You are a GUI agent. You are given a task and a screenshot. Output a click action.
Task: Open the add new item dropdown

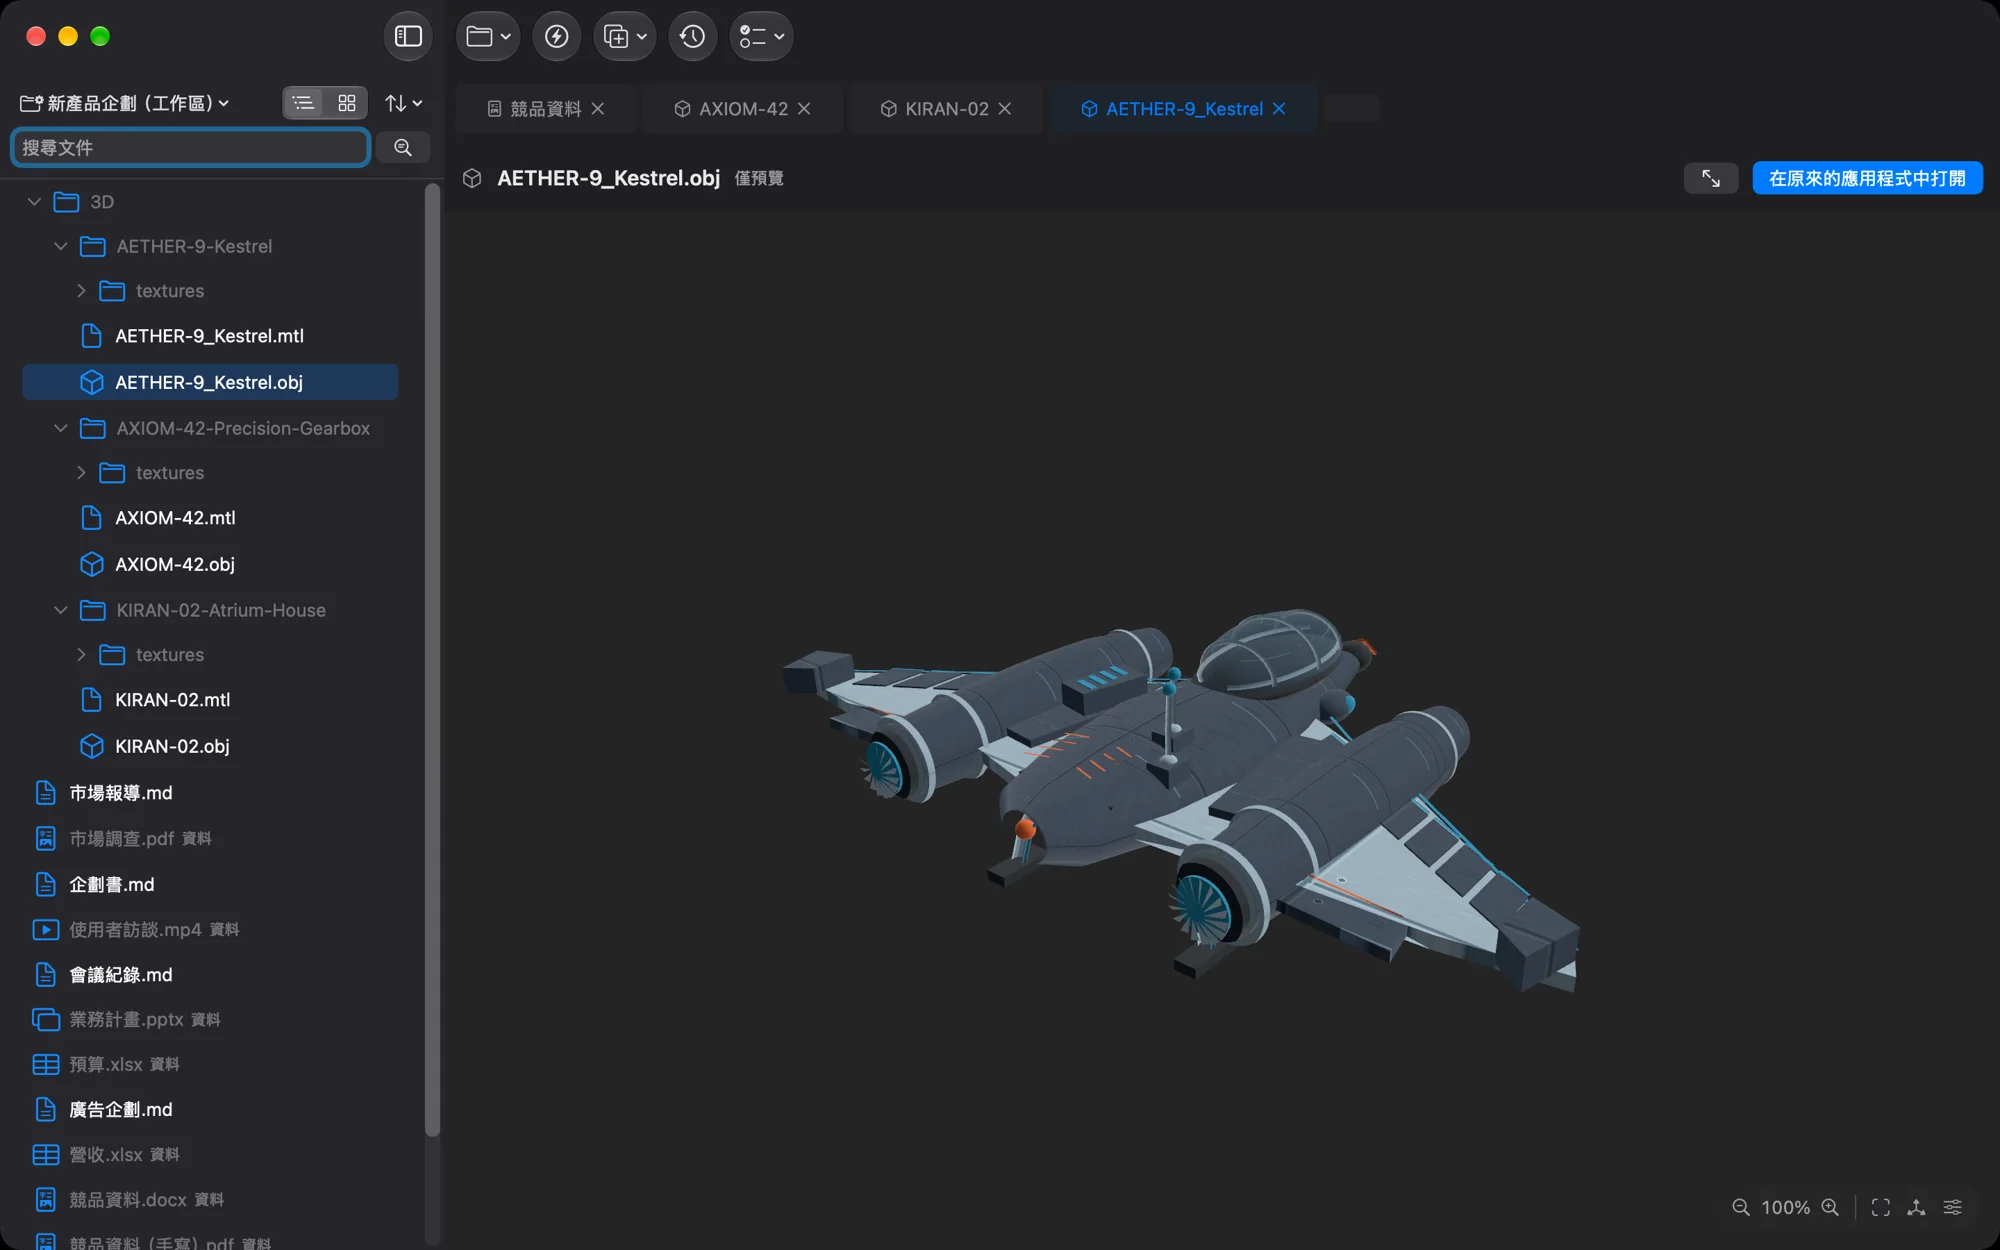[625, 37]
